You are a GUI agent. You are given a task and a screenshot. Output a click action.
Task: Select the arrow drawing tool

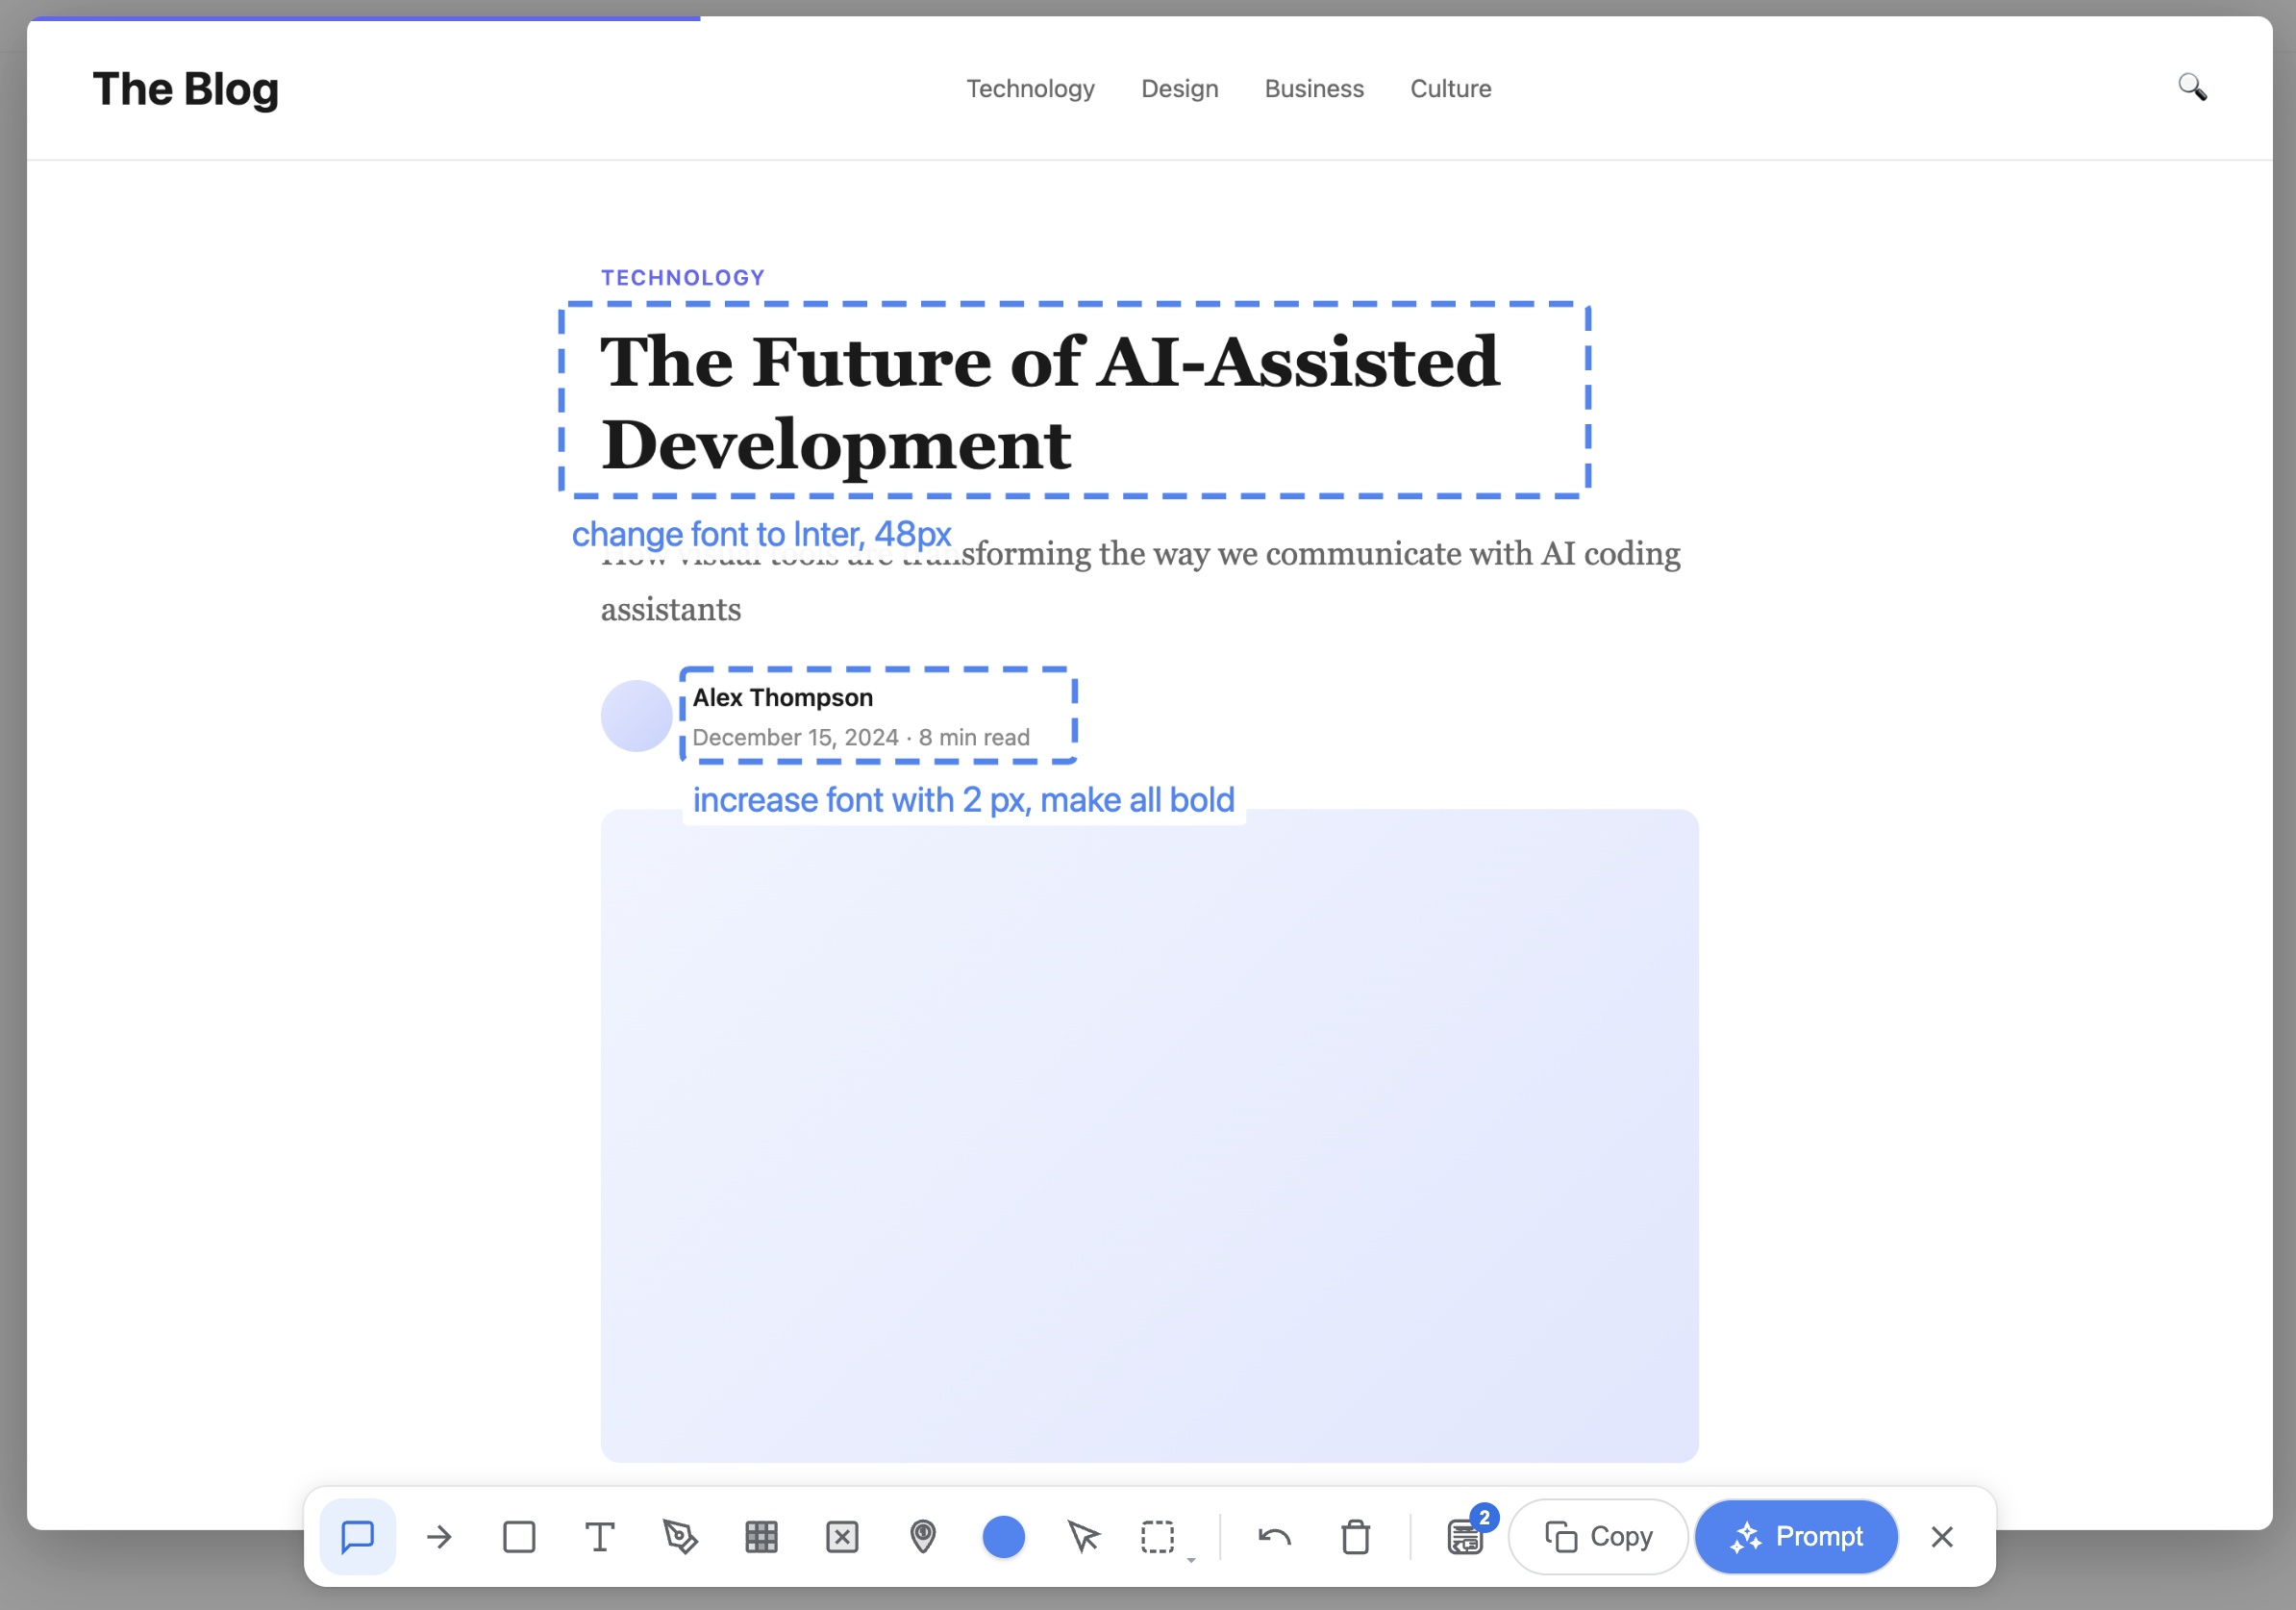(x=438, y=1537)
